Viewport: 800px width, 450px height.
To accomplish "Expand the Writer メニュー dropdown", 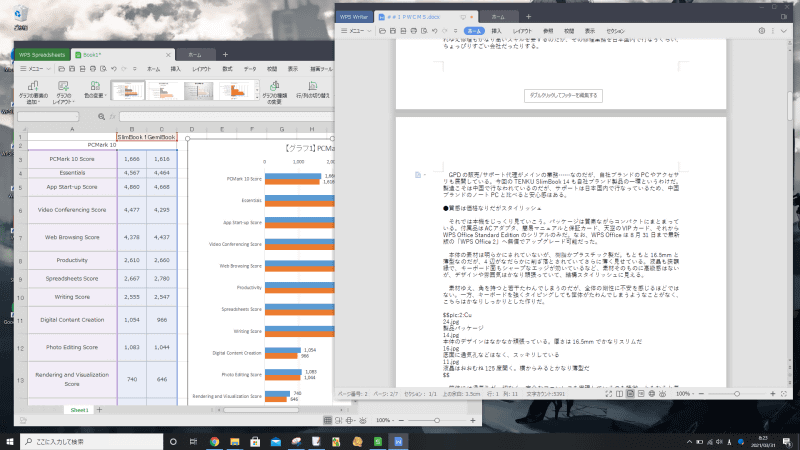I will pyautogui.click(x=356, y=31).
